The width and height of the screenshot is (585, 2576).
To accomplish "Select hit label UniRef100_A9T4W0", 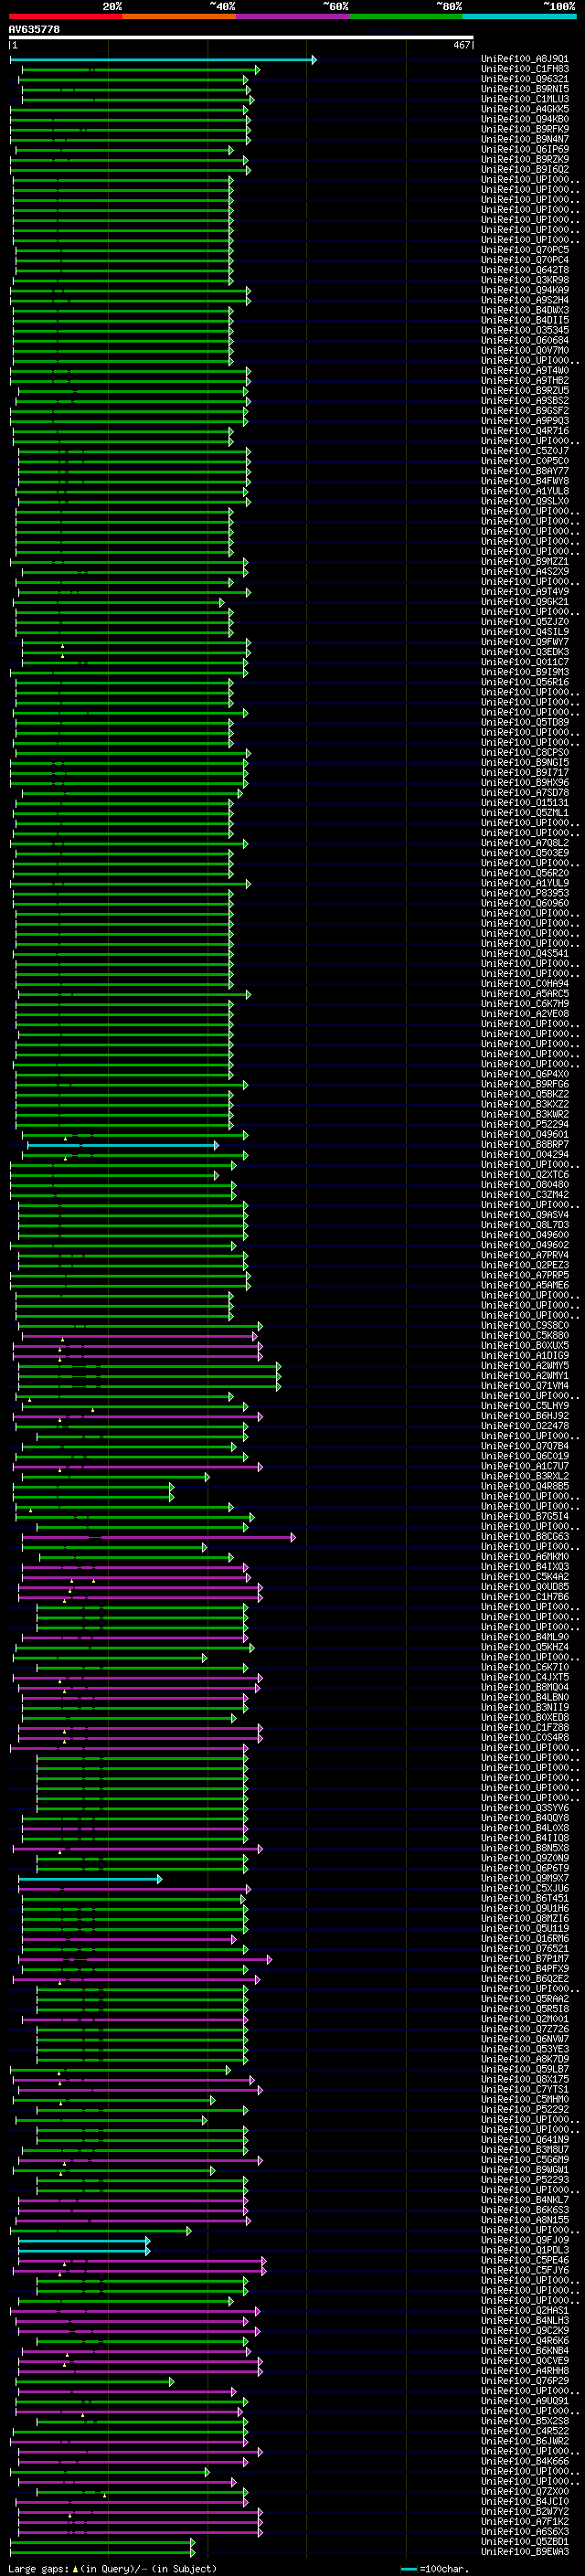I will (525, 370).
